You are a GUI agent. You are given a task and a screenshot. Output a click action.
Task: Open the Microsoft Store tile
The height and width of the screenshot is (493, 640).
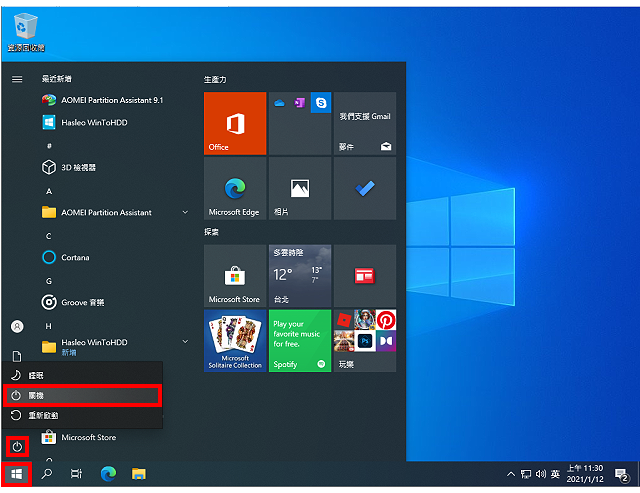tap(235, 276)
